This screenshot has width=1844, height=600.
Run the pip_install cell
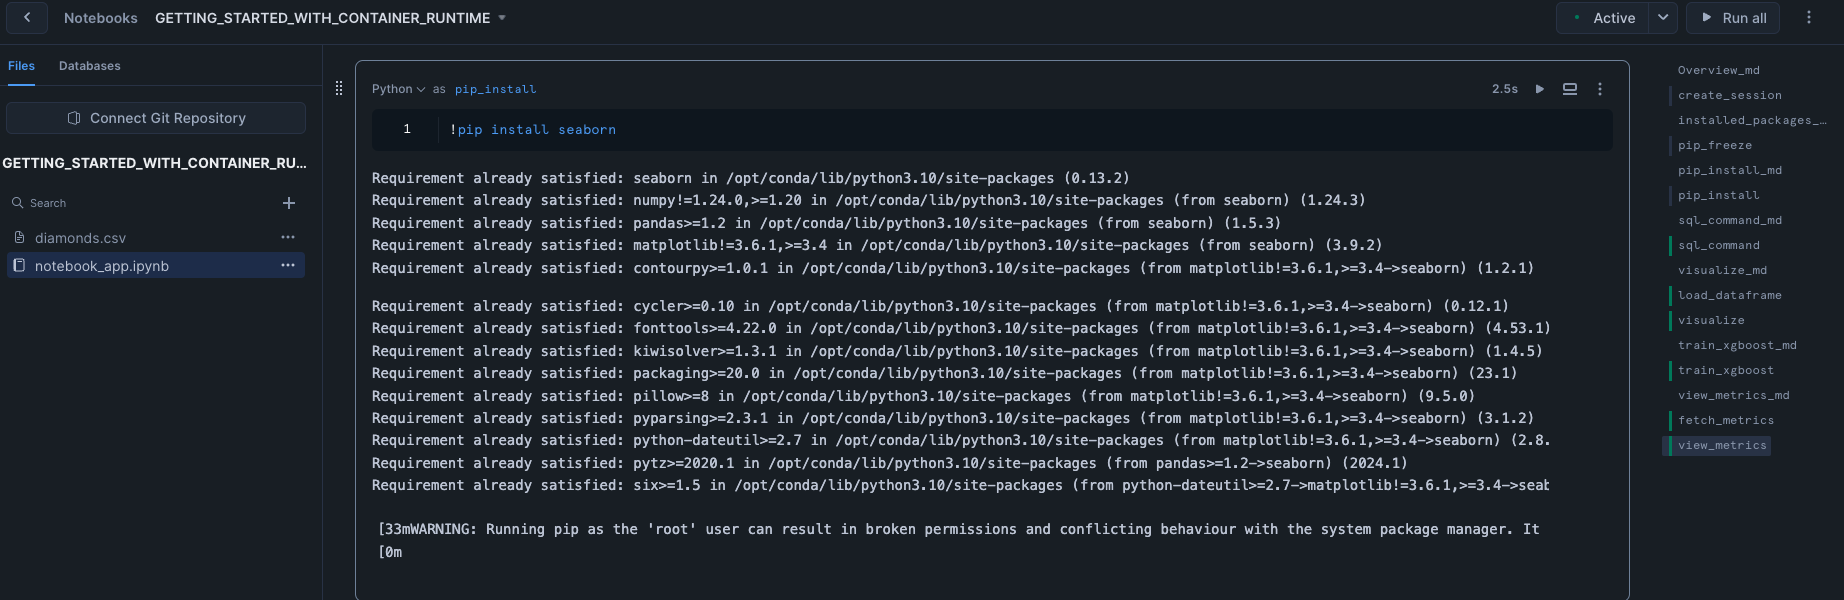coord(1540,89)
